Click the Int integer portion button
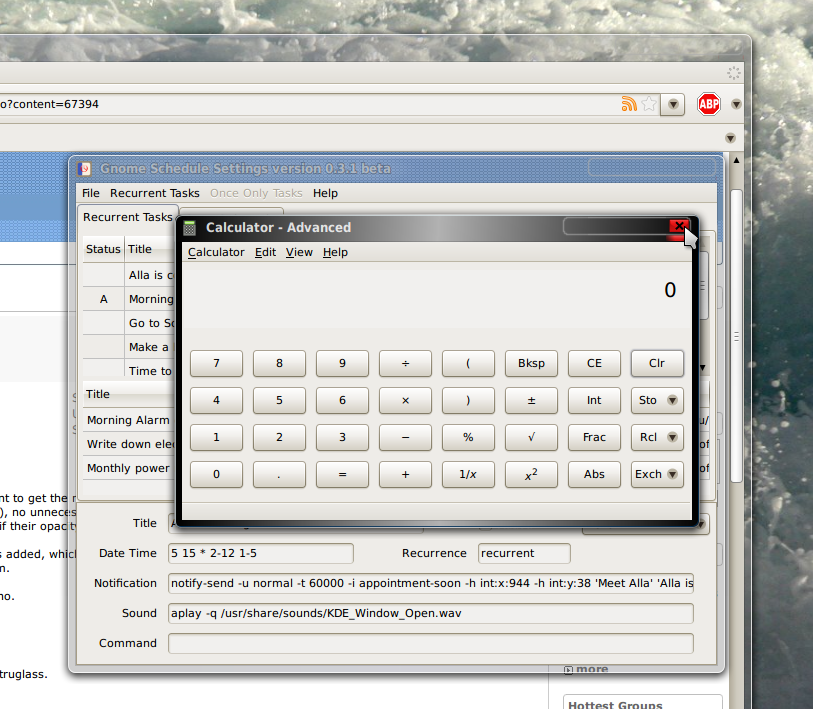 pyautogui.click(x=594, y=400)
